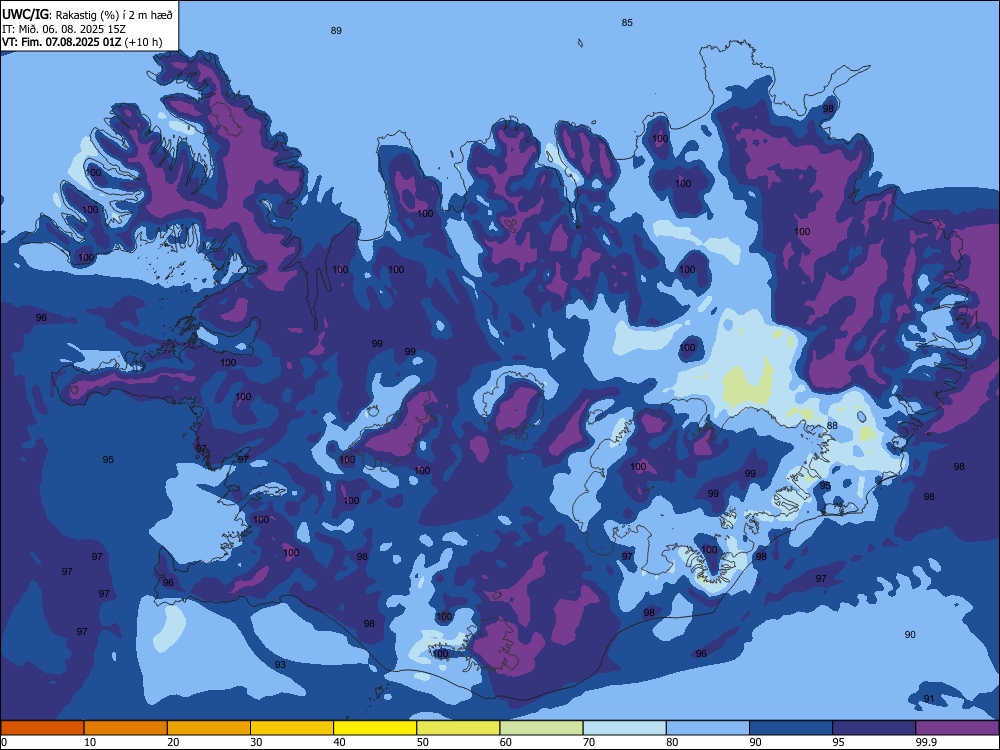Click the 'IT: Mið. 06. 08. 2025 15Z' line

point(64,29)
